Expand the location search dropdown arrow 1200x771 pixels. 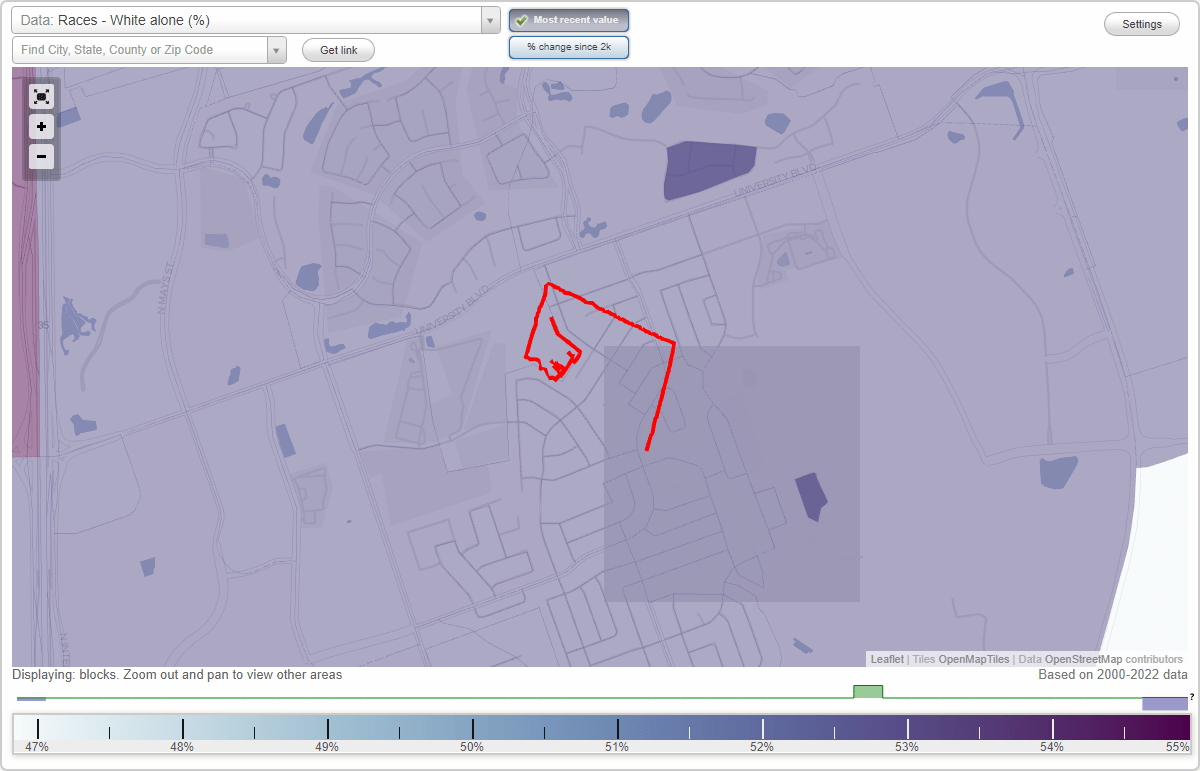[276, 50]
